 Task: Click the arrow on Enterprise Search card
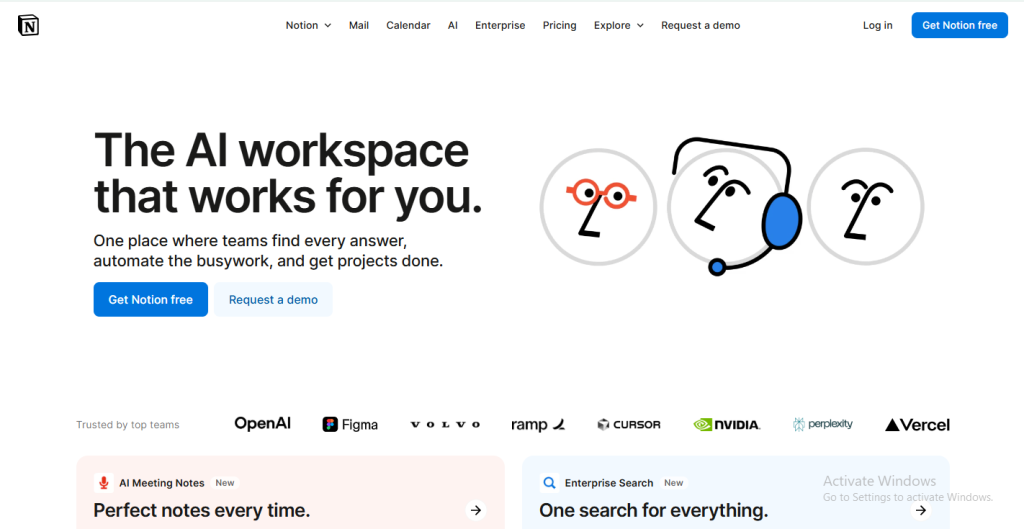920,510
